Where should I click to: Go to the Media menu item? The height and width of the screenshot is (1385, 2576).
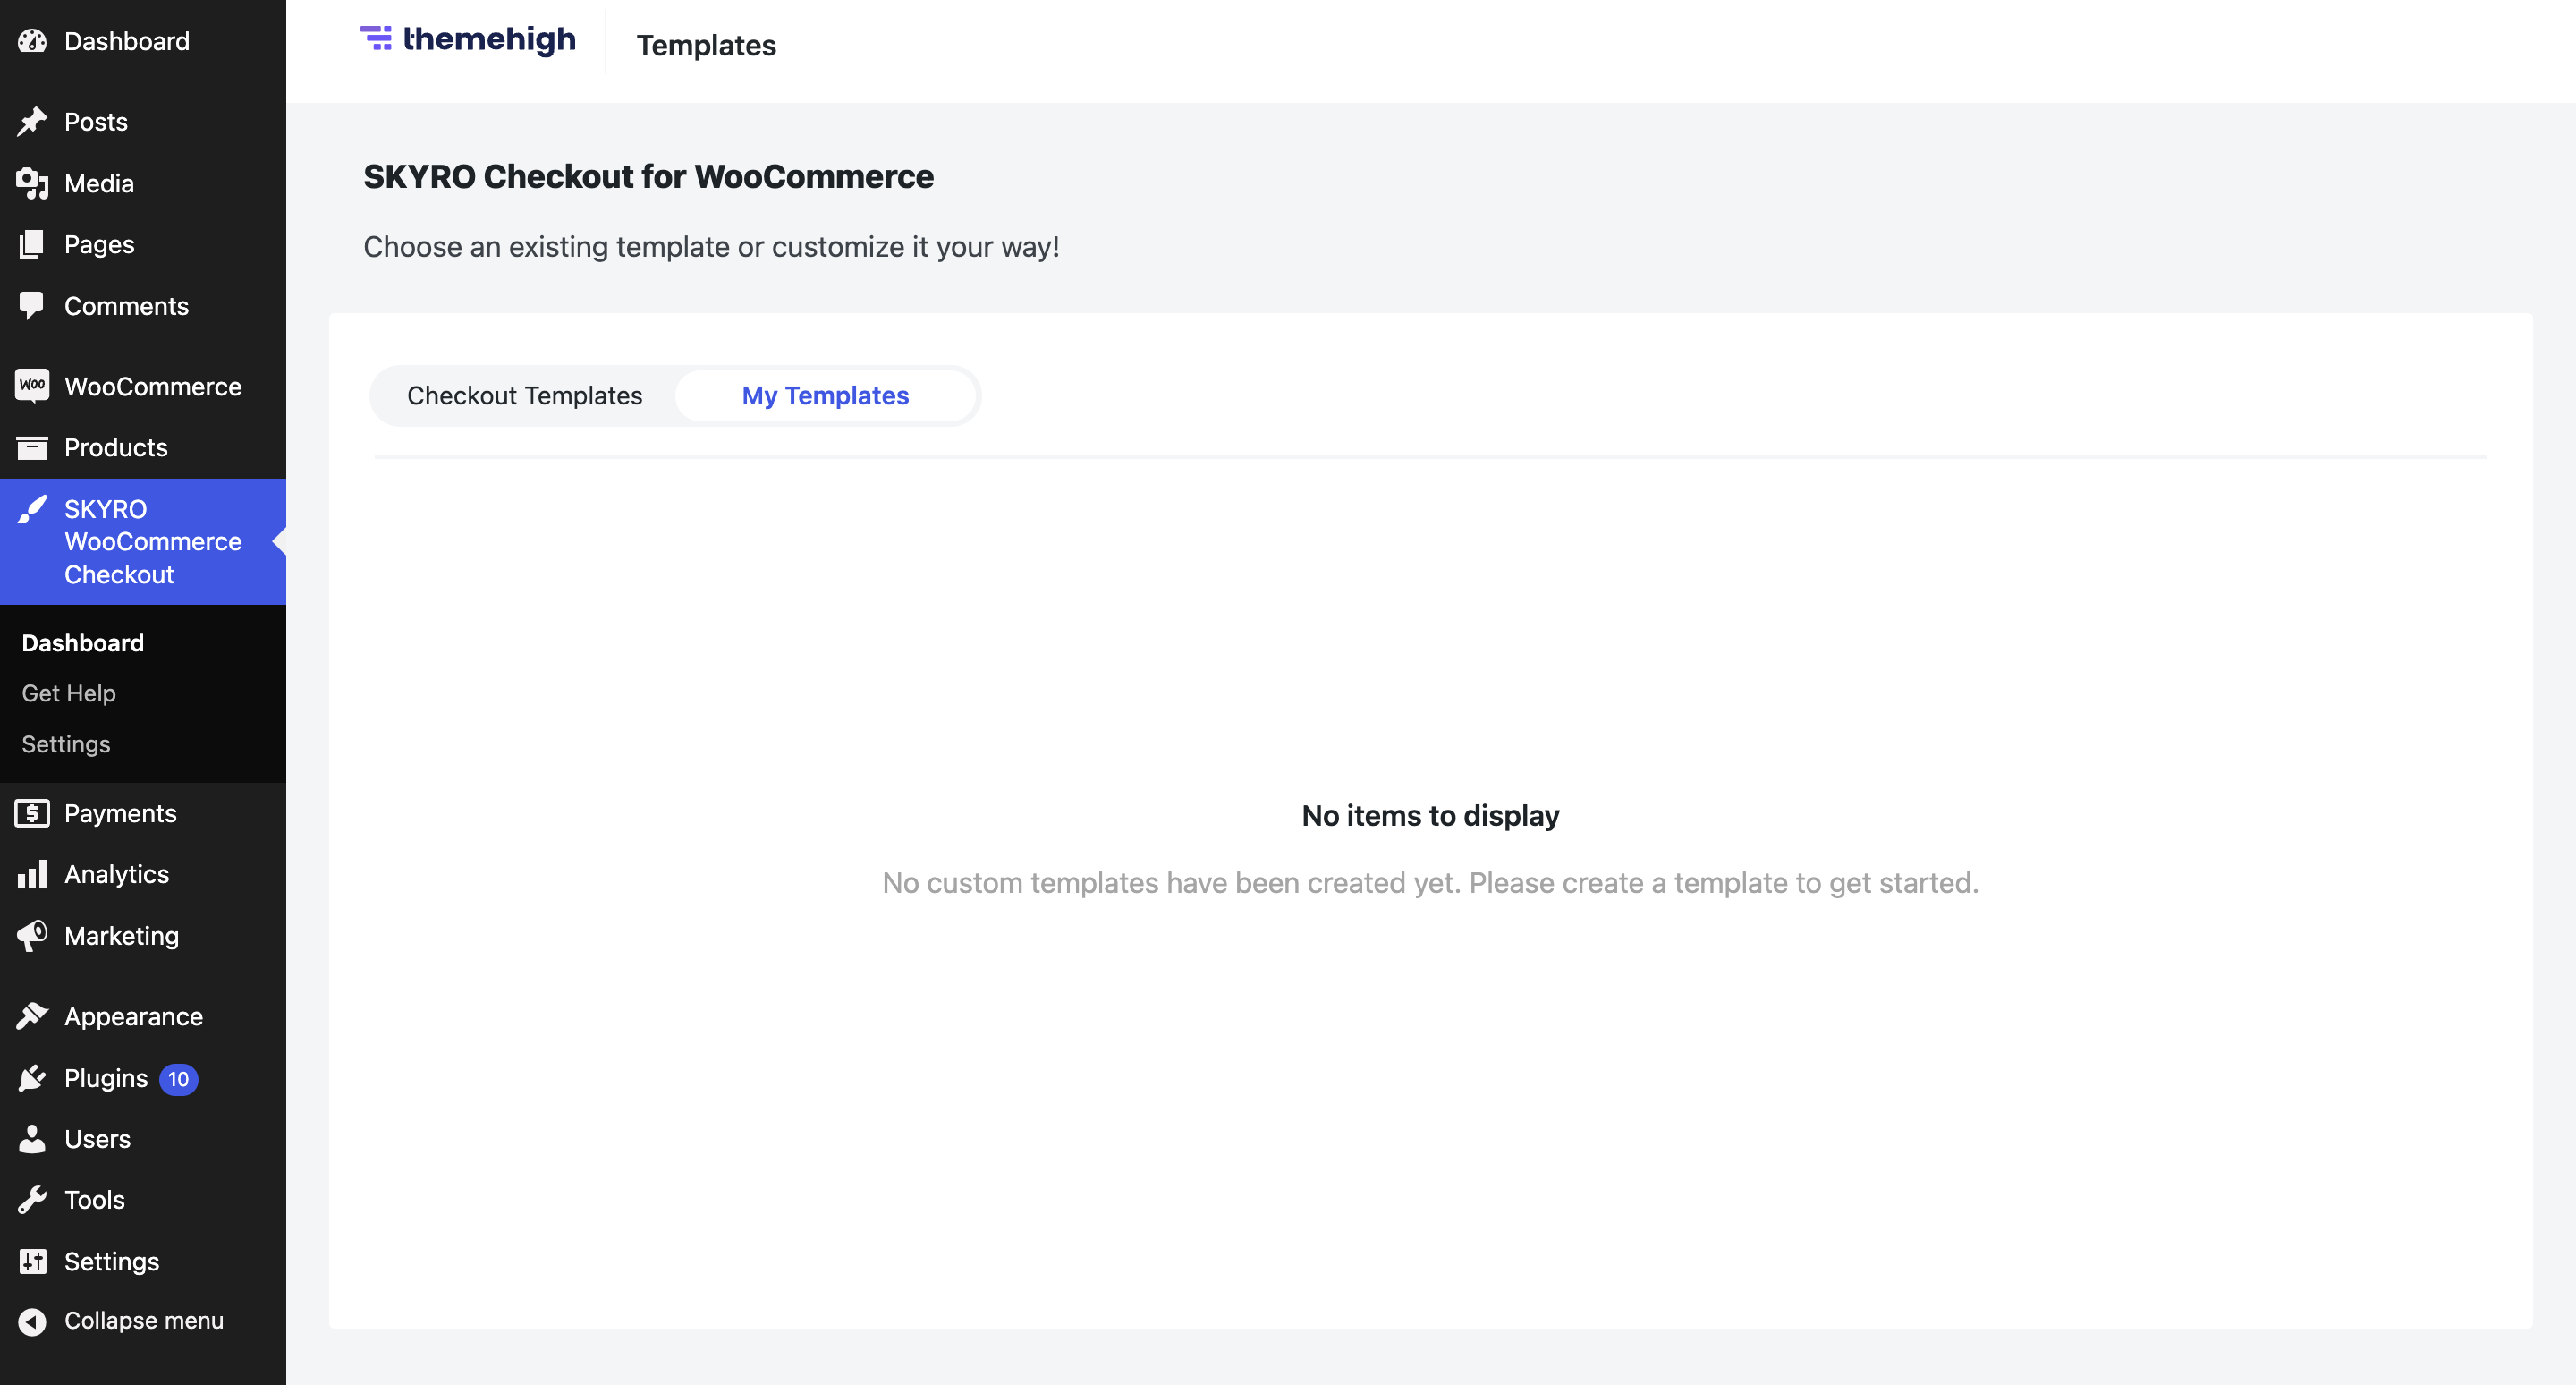143,183
